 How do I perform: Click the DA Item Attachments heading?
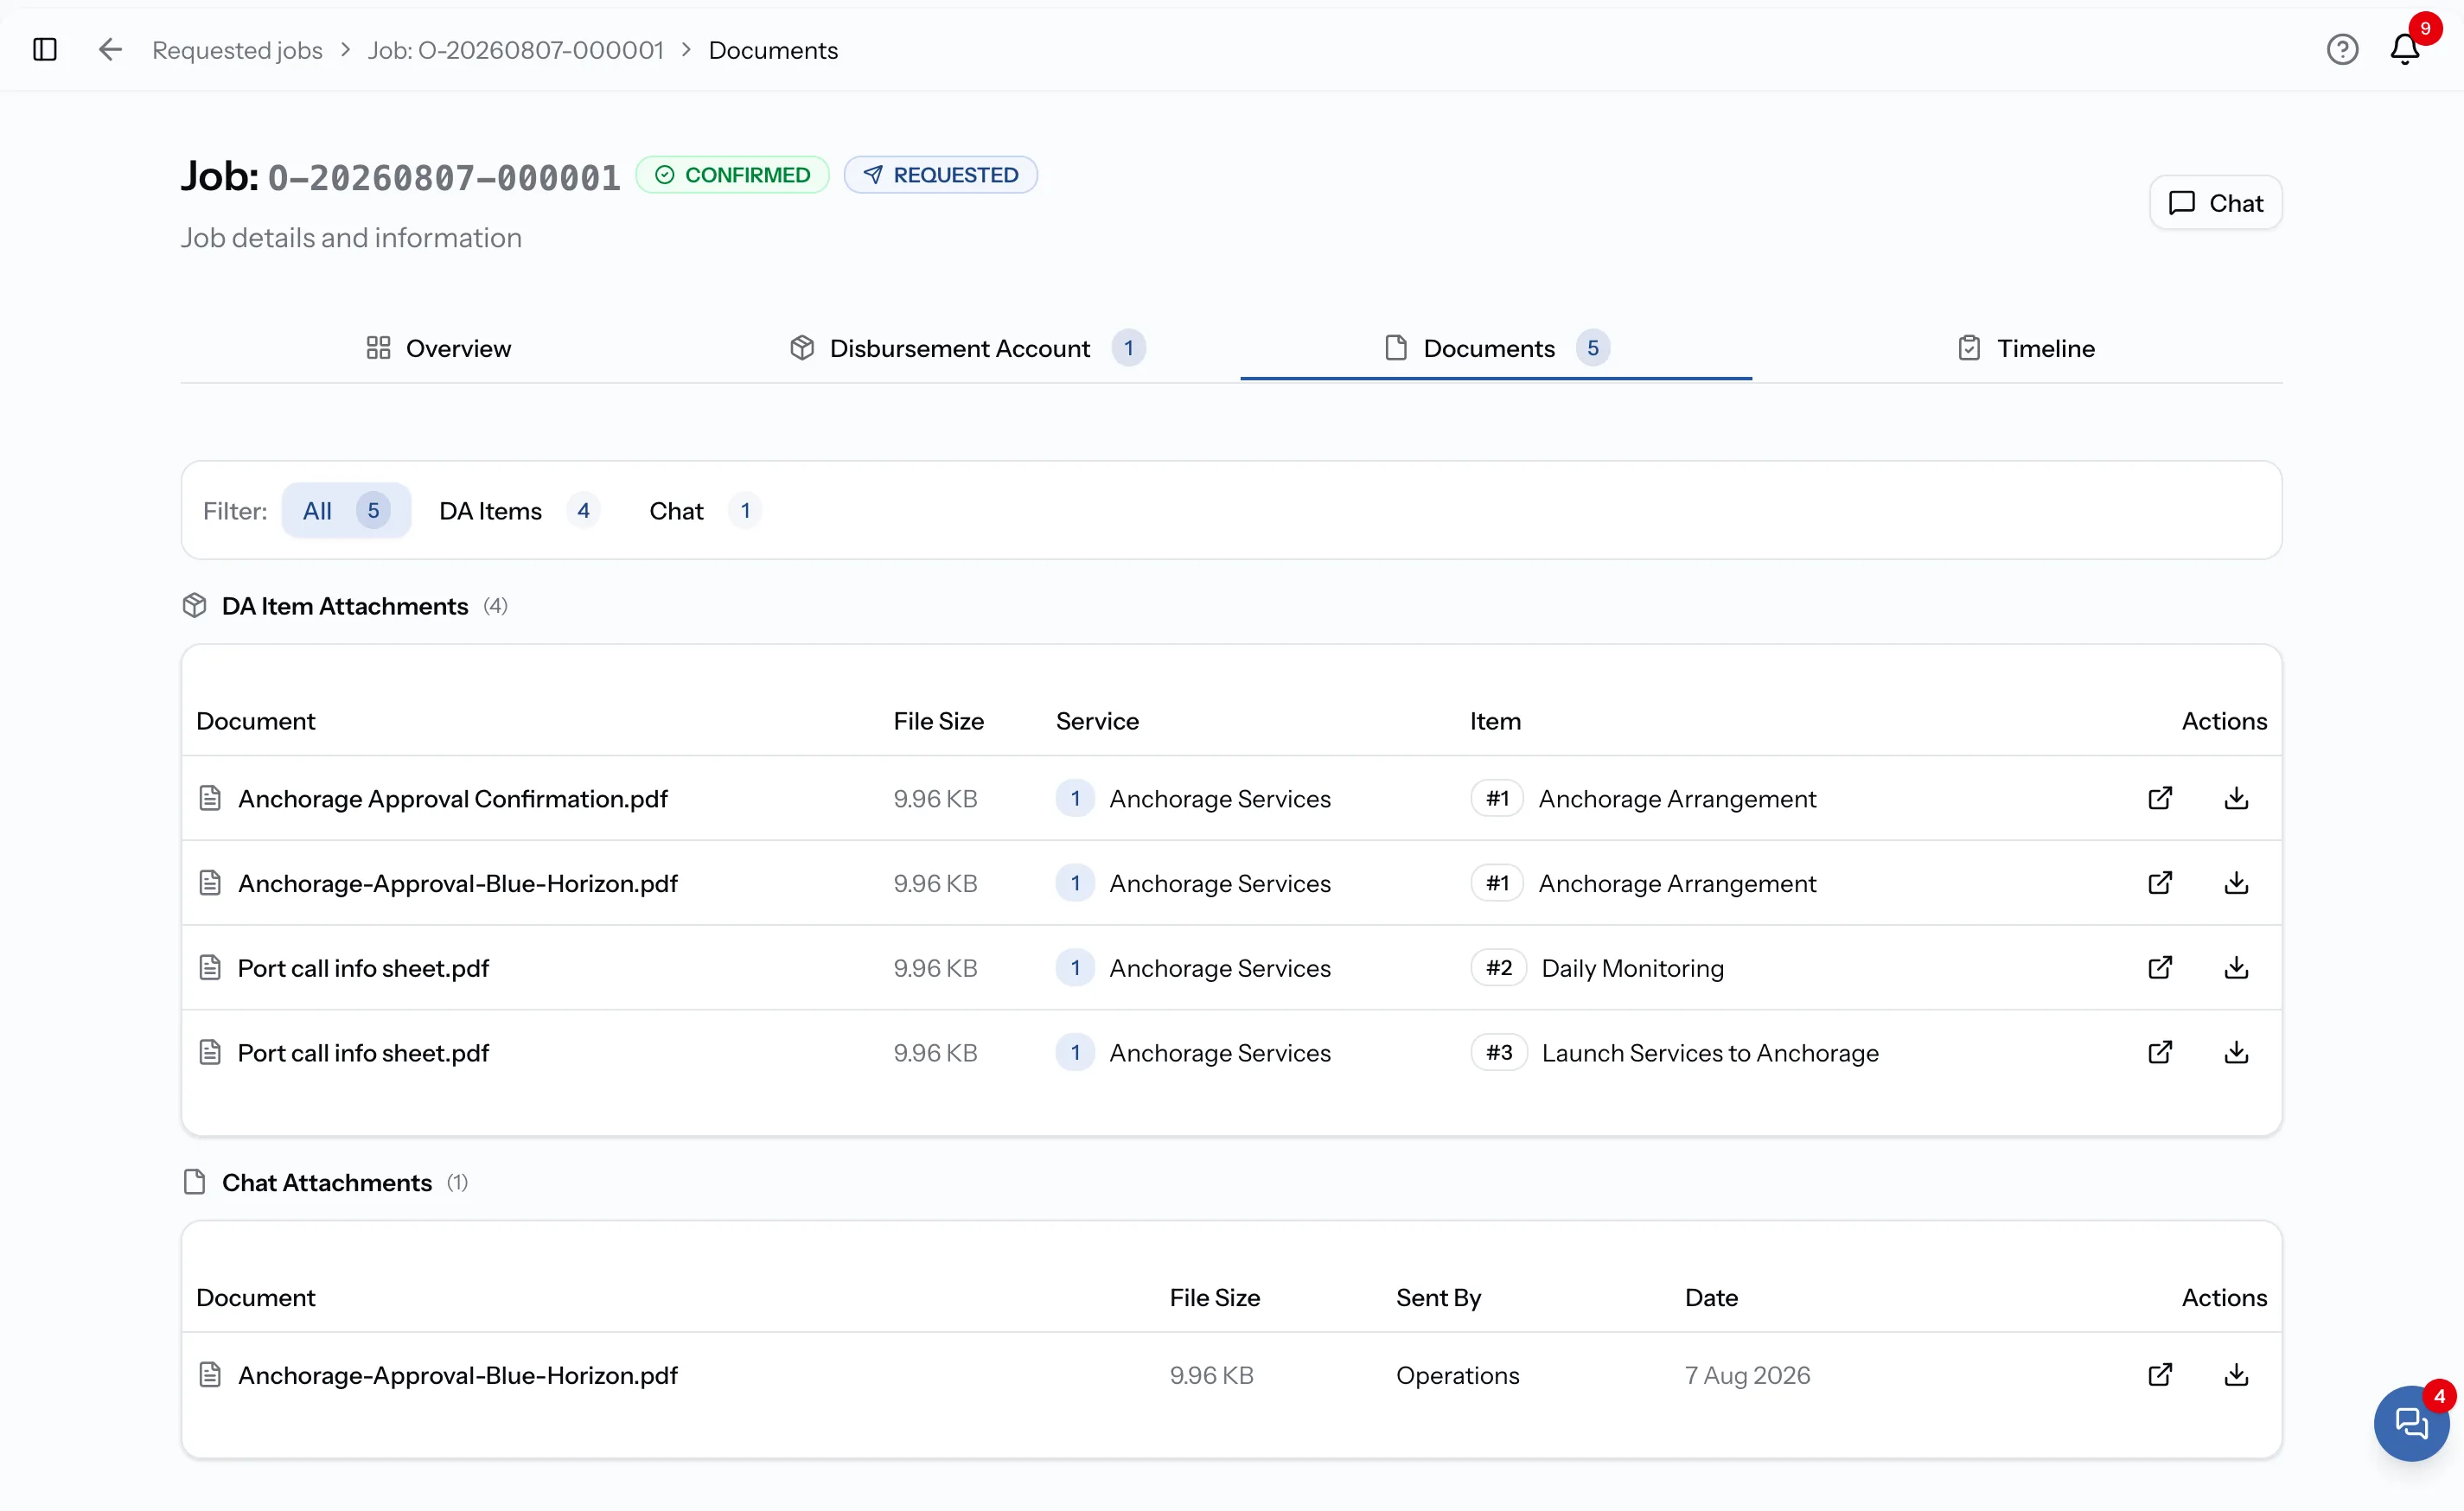click(x=344, y=606)
